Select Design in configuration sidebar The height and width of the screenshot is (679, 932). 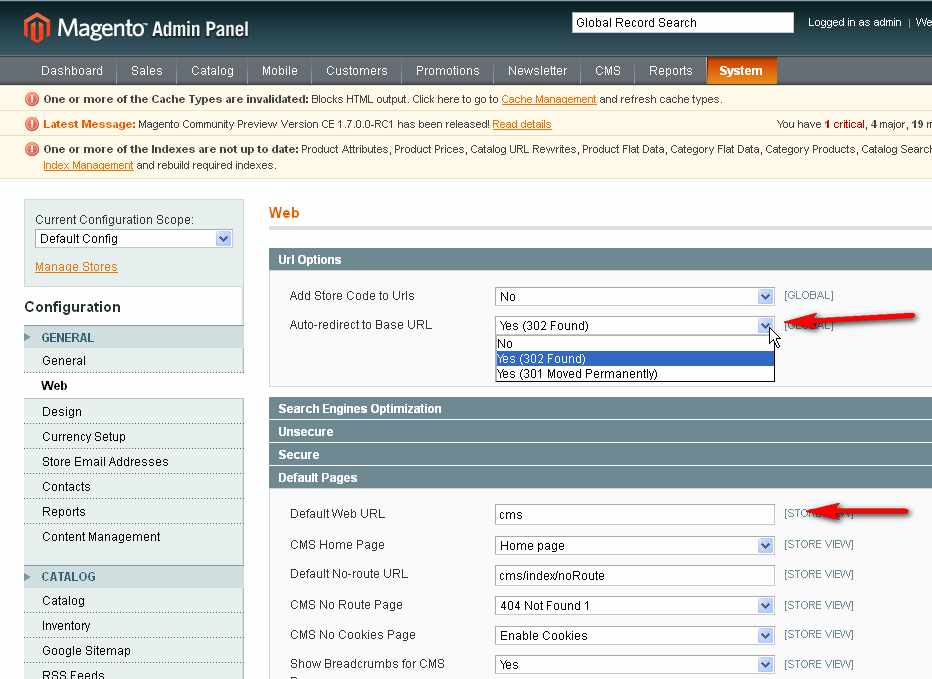62,412
